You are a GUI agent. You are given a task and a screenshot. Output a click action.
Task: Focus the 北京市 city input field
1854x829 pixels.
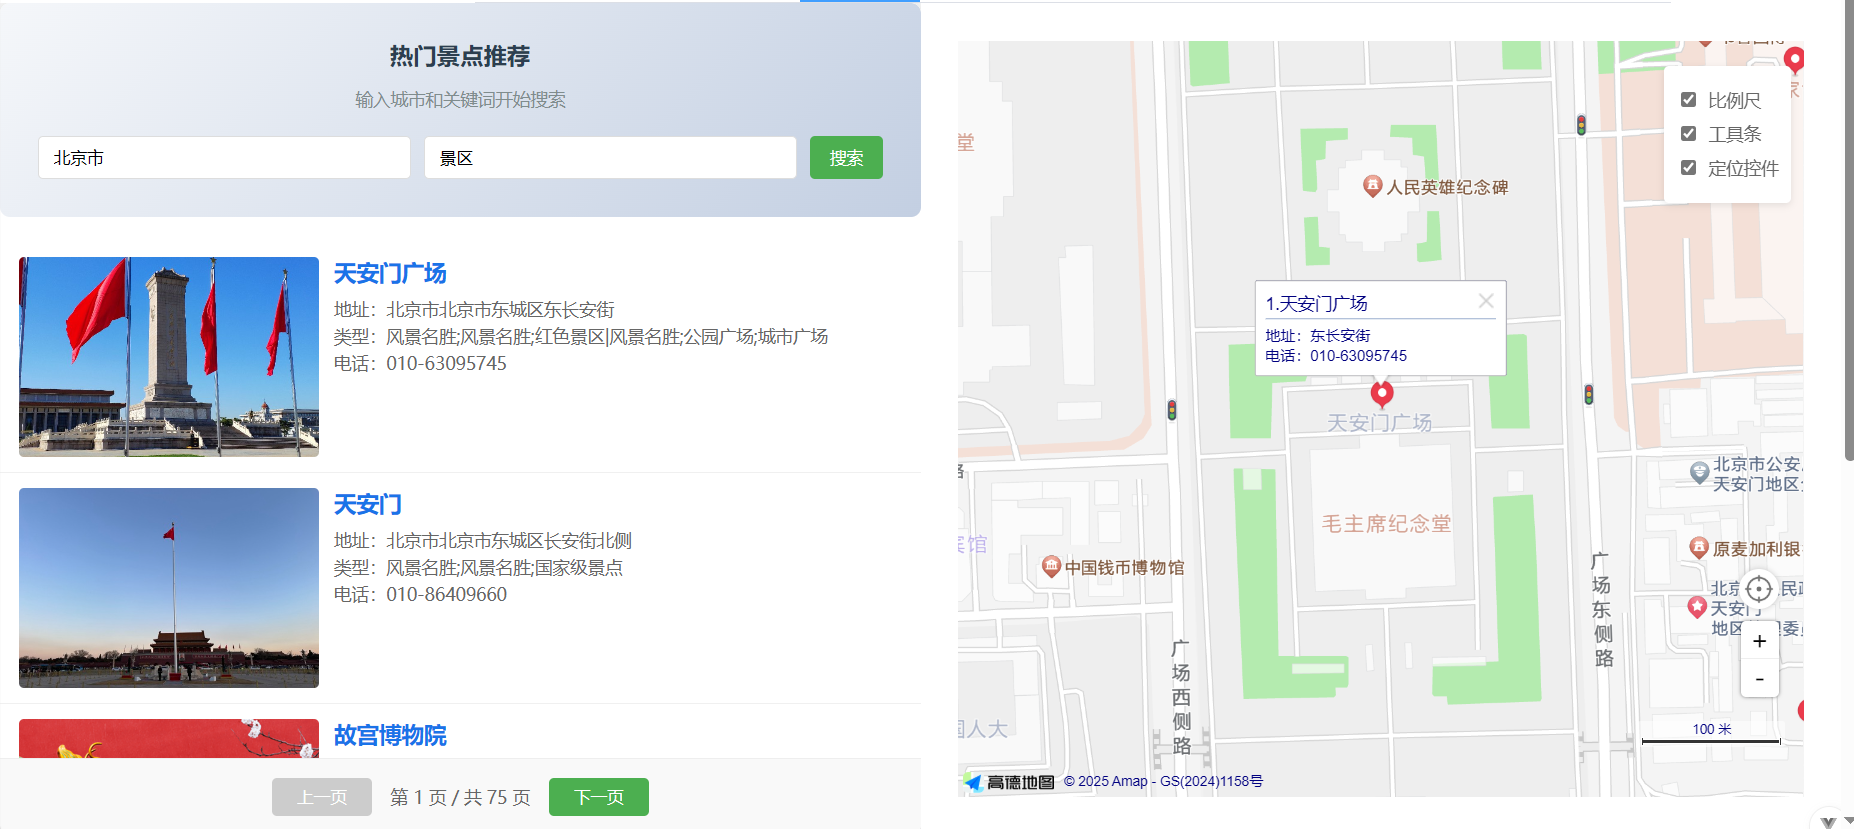coord(224,158)
